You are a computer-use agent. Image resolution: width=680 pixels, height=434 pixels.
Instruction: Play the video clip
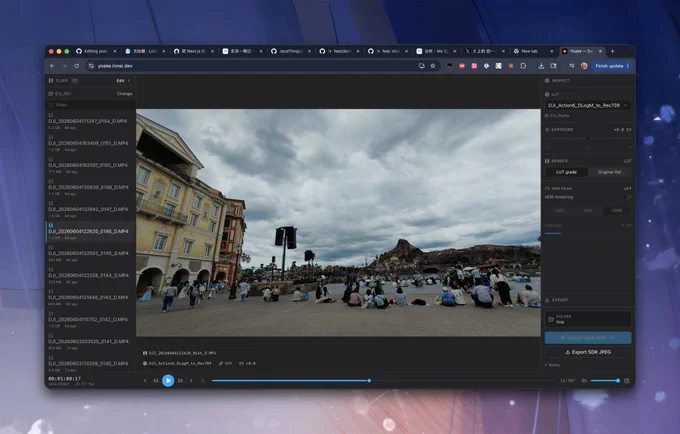[x=168, y=381]
